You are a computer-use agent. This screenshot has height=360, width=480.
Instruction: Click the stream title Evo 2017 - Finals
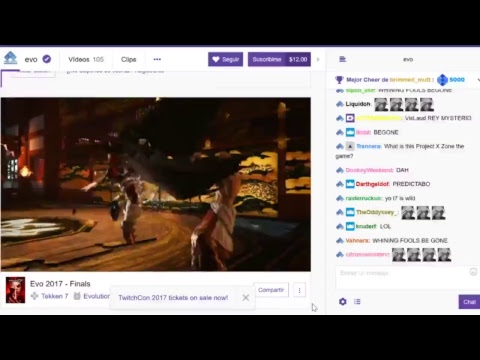coord(60,284)
